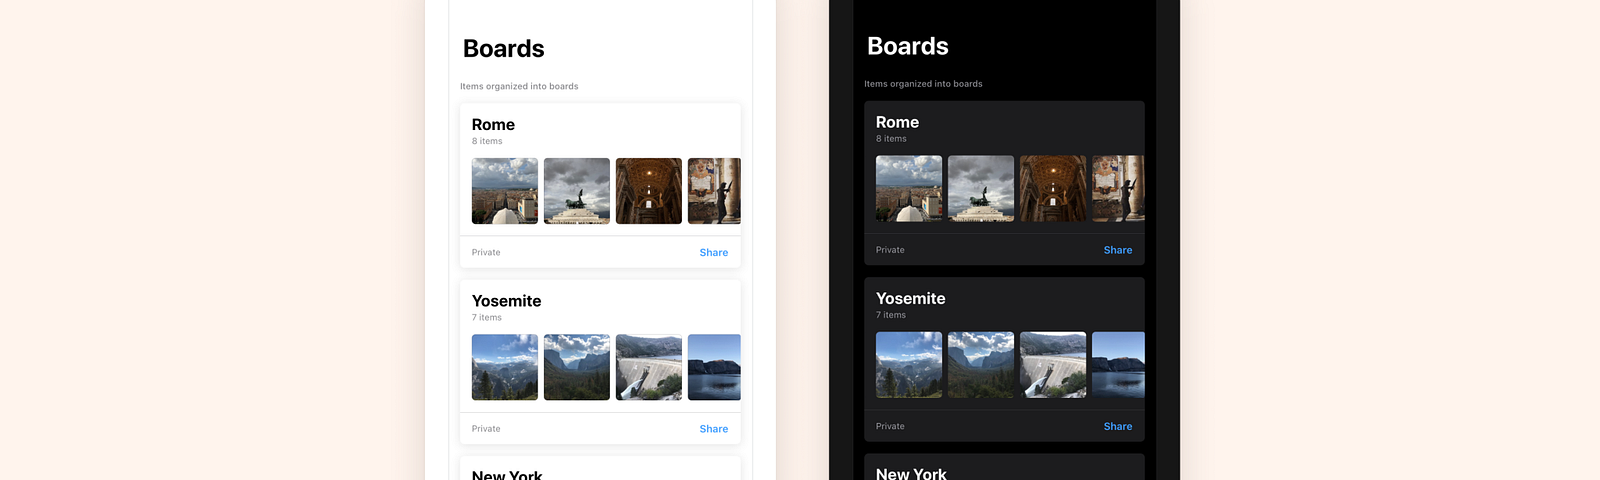
Task: Open fourth Rome thumbnail in light mode screen
Action: 714,191
